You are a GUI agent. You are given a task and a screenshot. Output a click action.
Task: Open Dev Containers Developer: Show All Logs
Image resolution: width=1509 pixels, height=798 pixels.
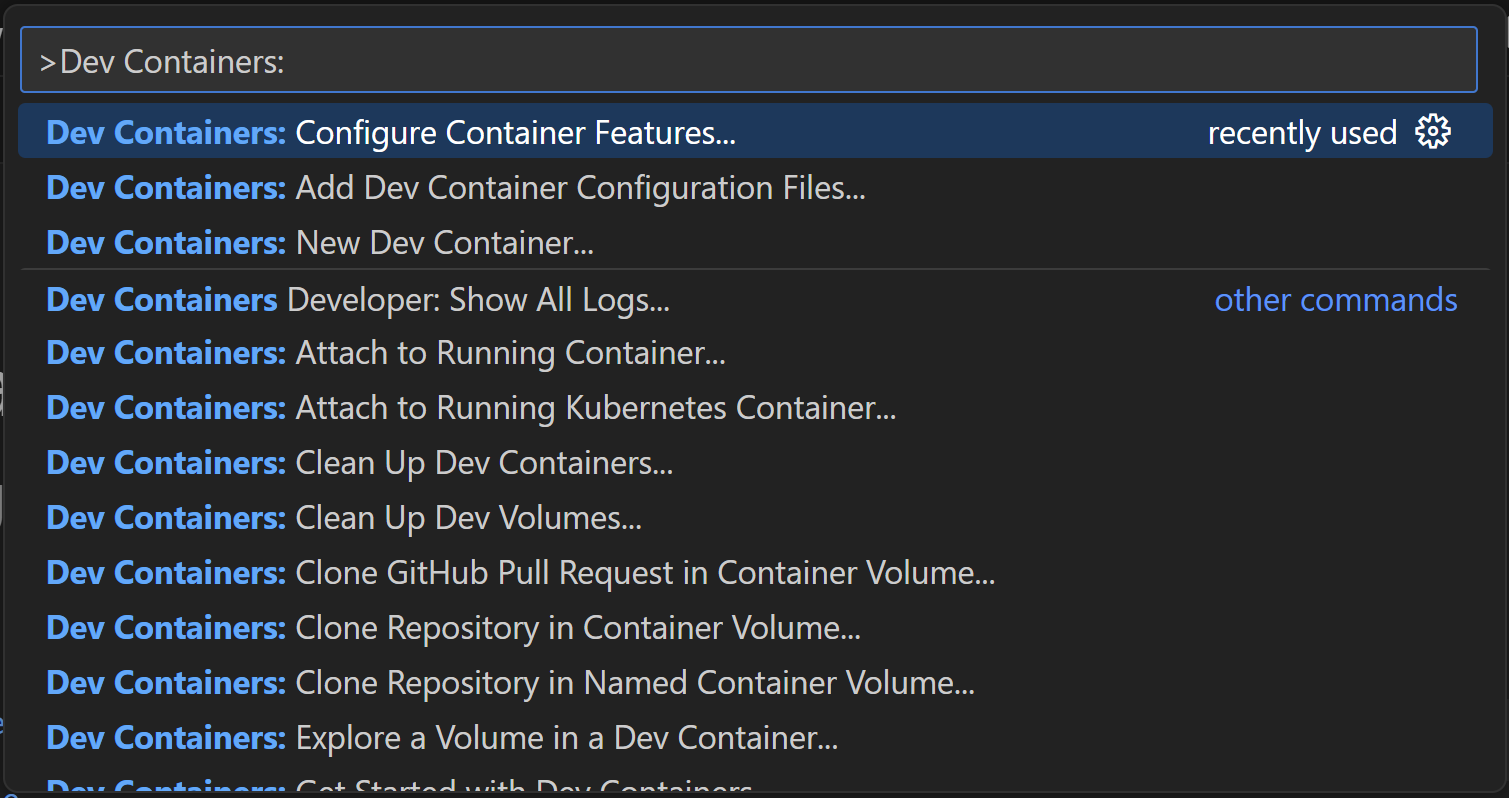pyautogui.click(x=755, y=299)
